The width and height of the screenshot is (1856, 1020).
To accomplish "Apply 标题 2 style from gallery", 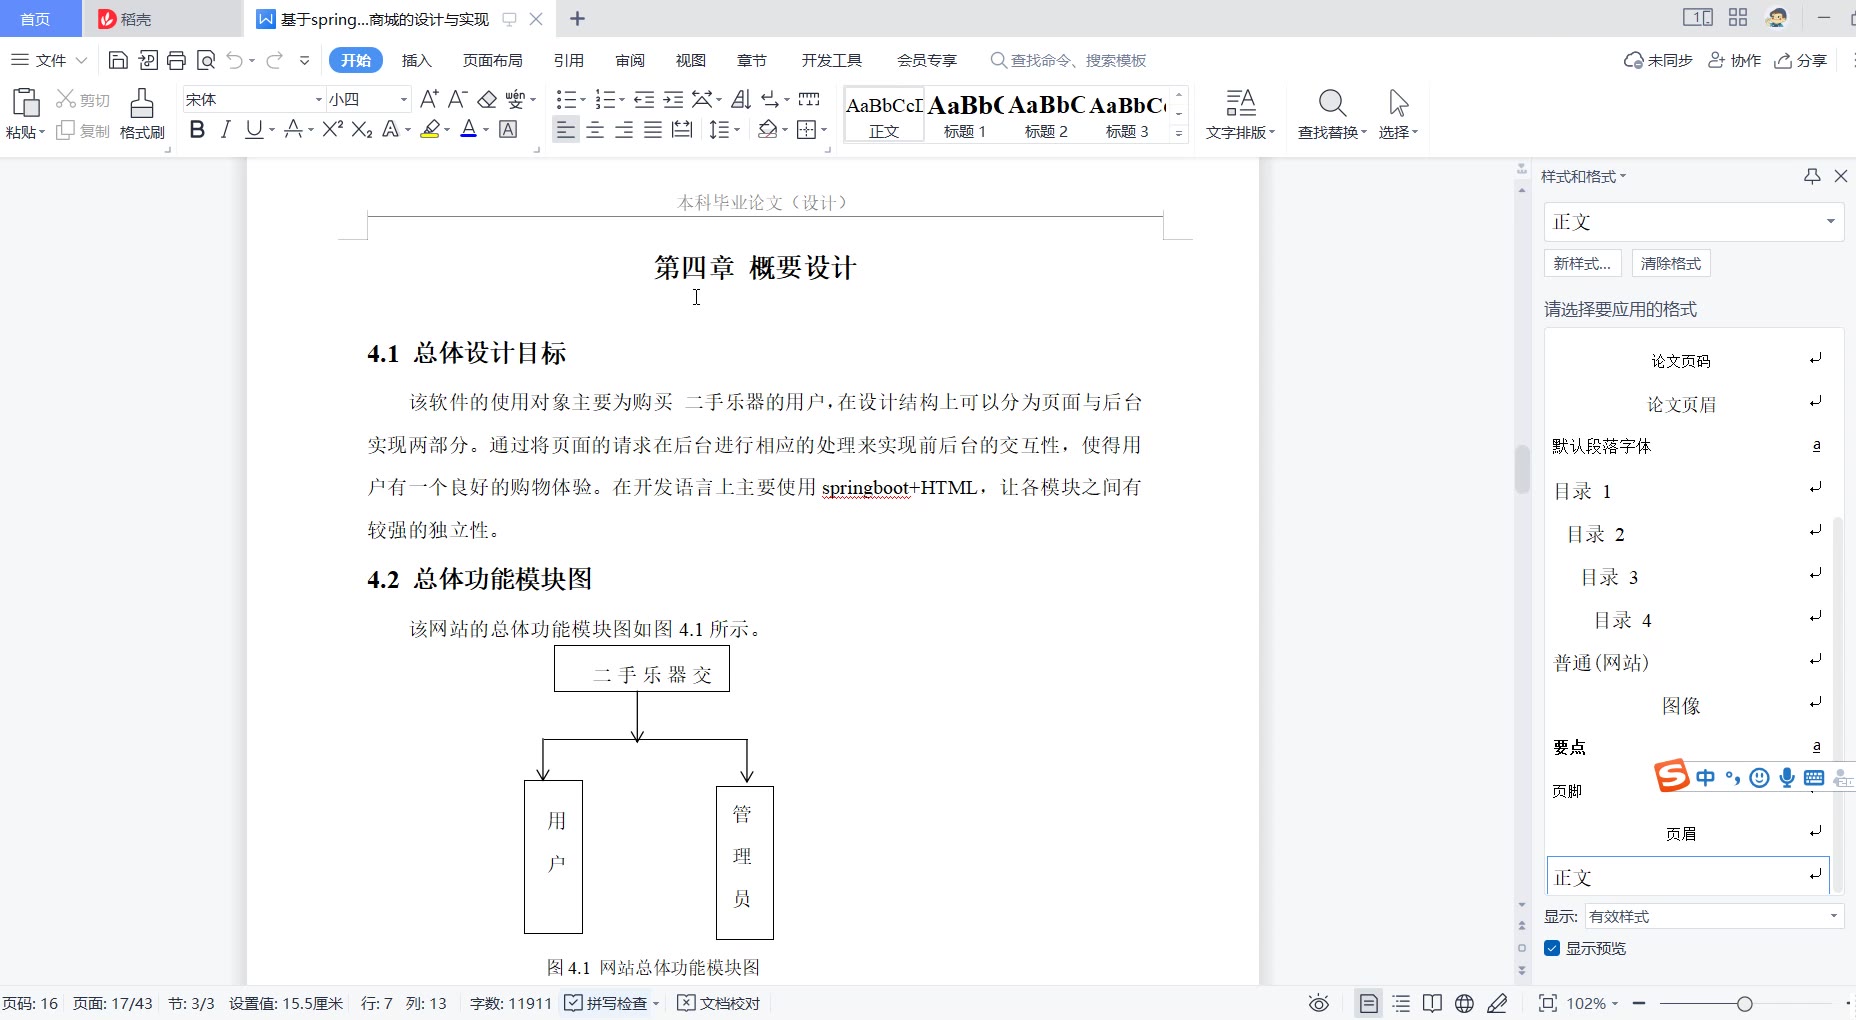I will (1046, 116).
